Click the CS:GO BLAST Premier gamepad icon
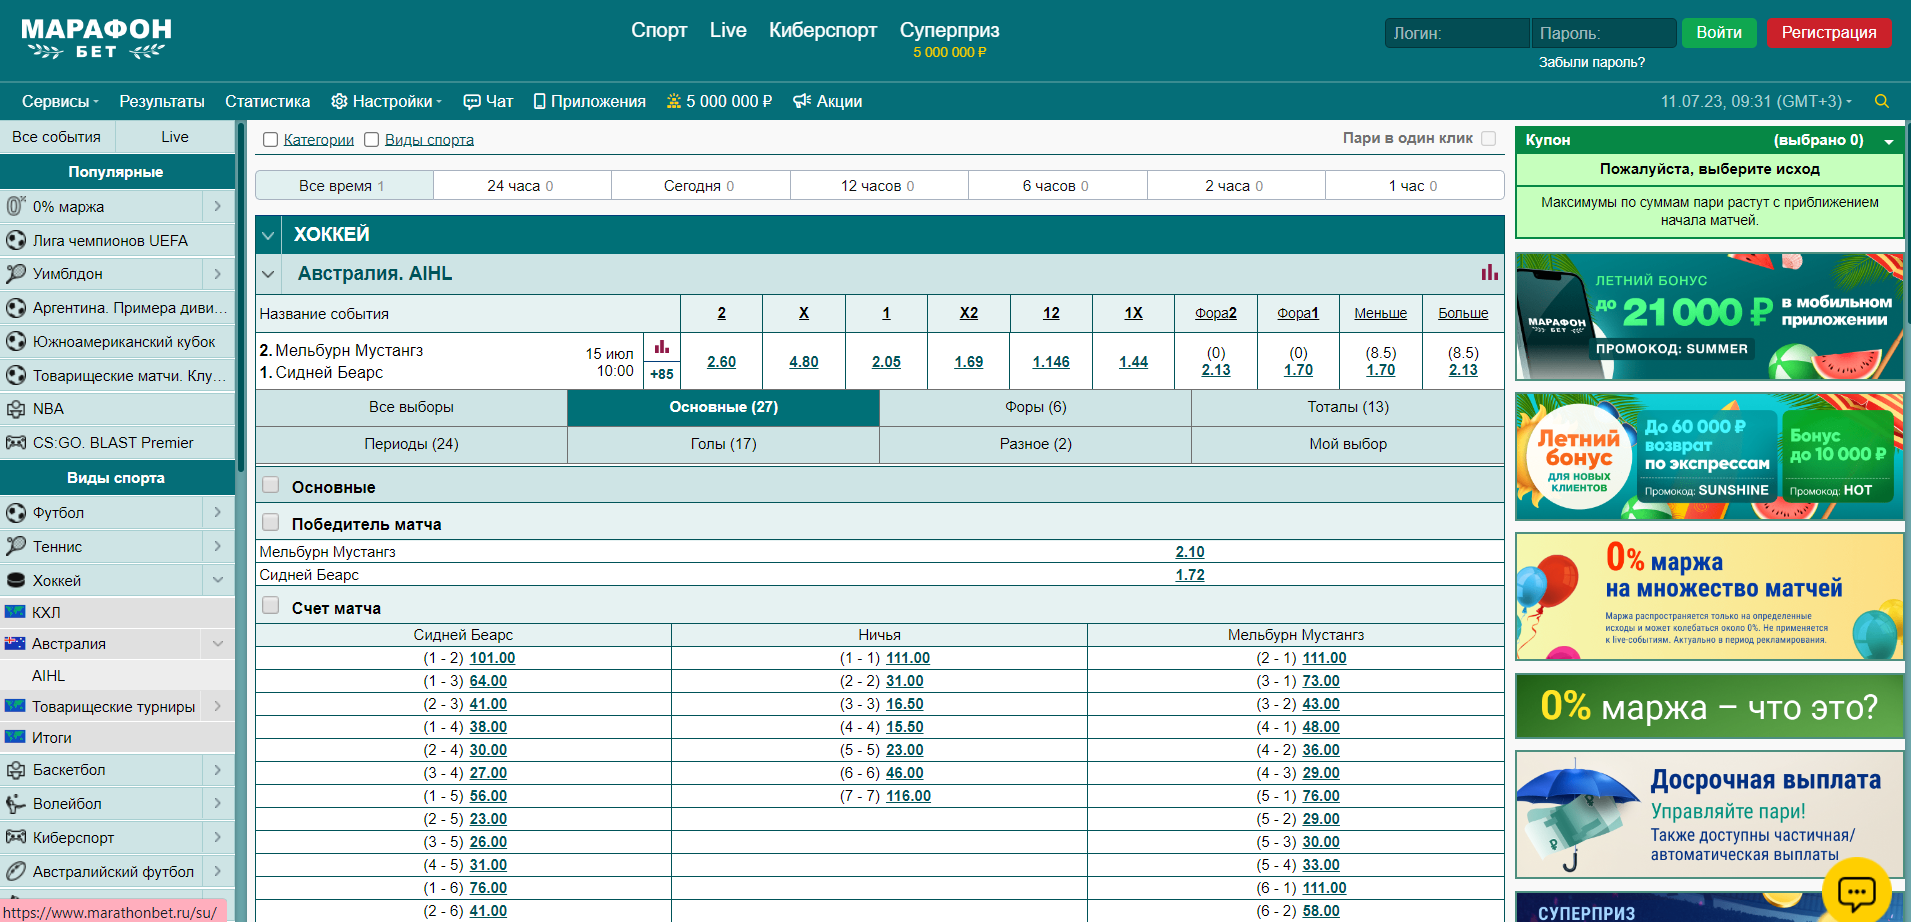The height and width of the screenshot is (922, 1911). 16,442
